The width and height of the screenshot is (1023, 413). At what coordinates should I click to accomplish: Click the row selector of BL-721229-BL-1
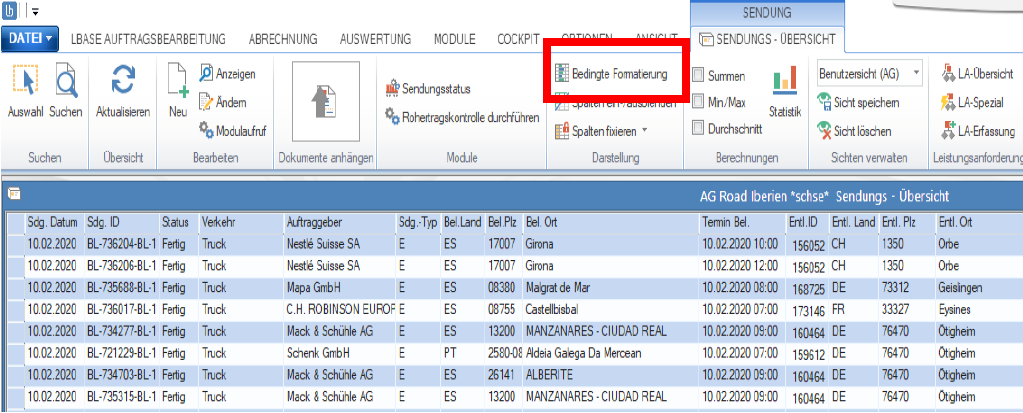pyautogui.click(x=16, y=353)
